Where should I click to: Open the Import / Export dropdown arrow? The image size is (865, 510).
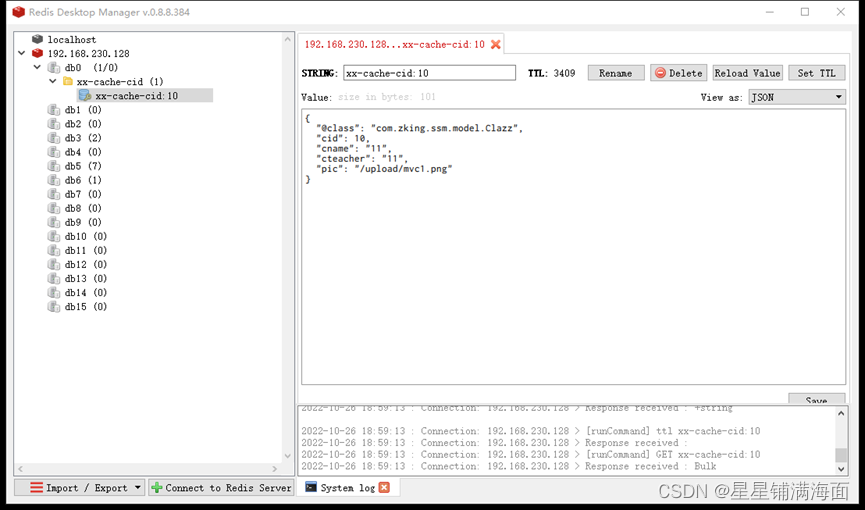(x=137, y=488)
